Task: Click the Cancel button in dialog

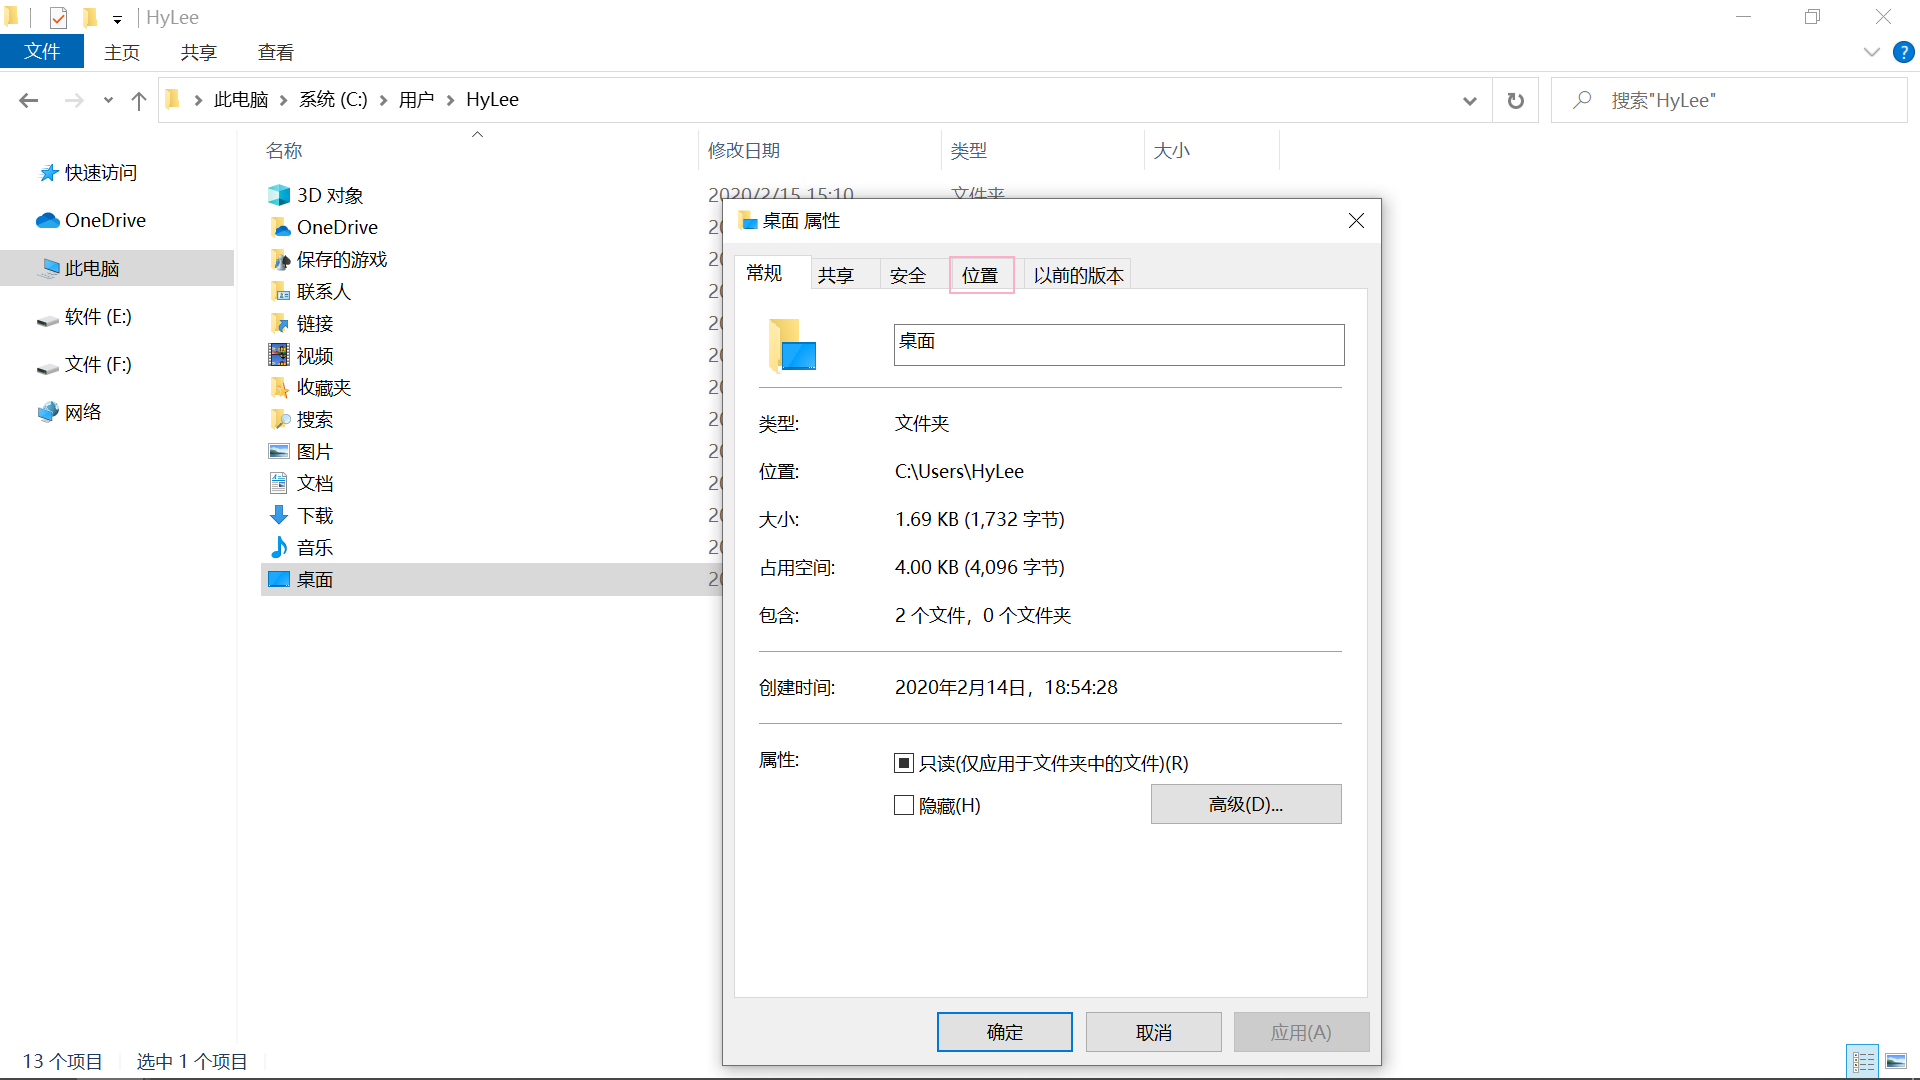Action: tap(1153, 1032)
